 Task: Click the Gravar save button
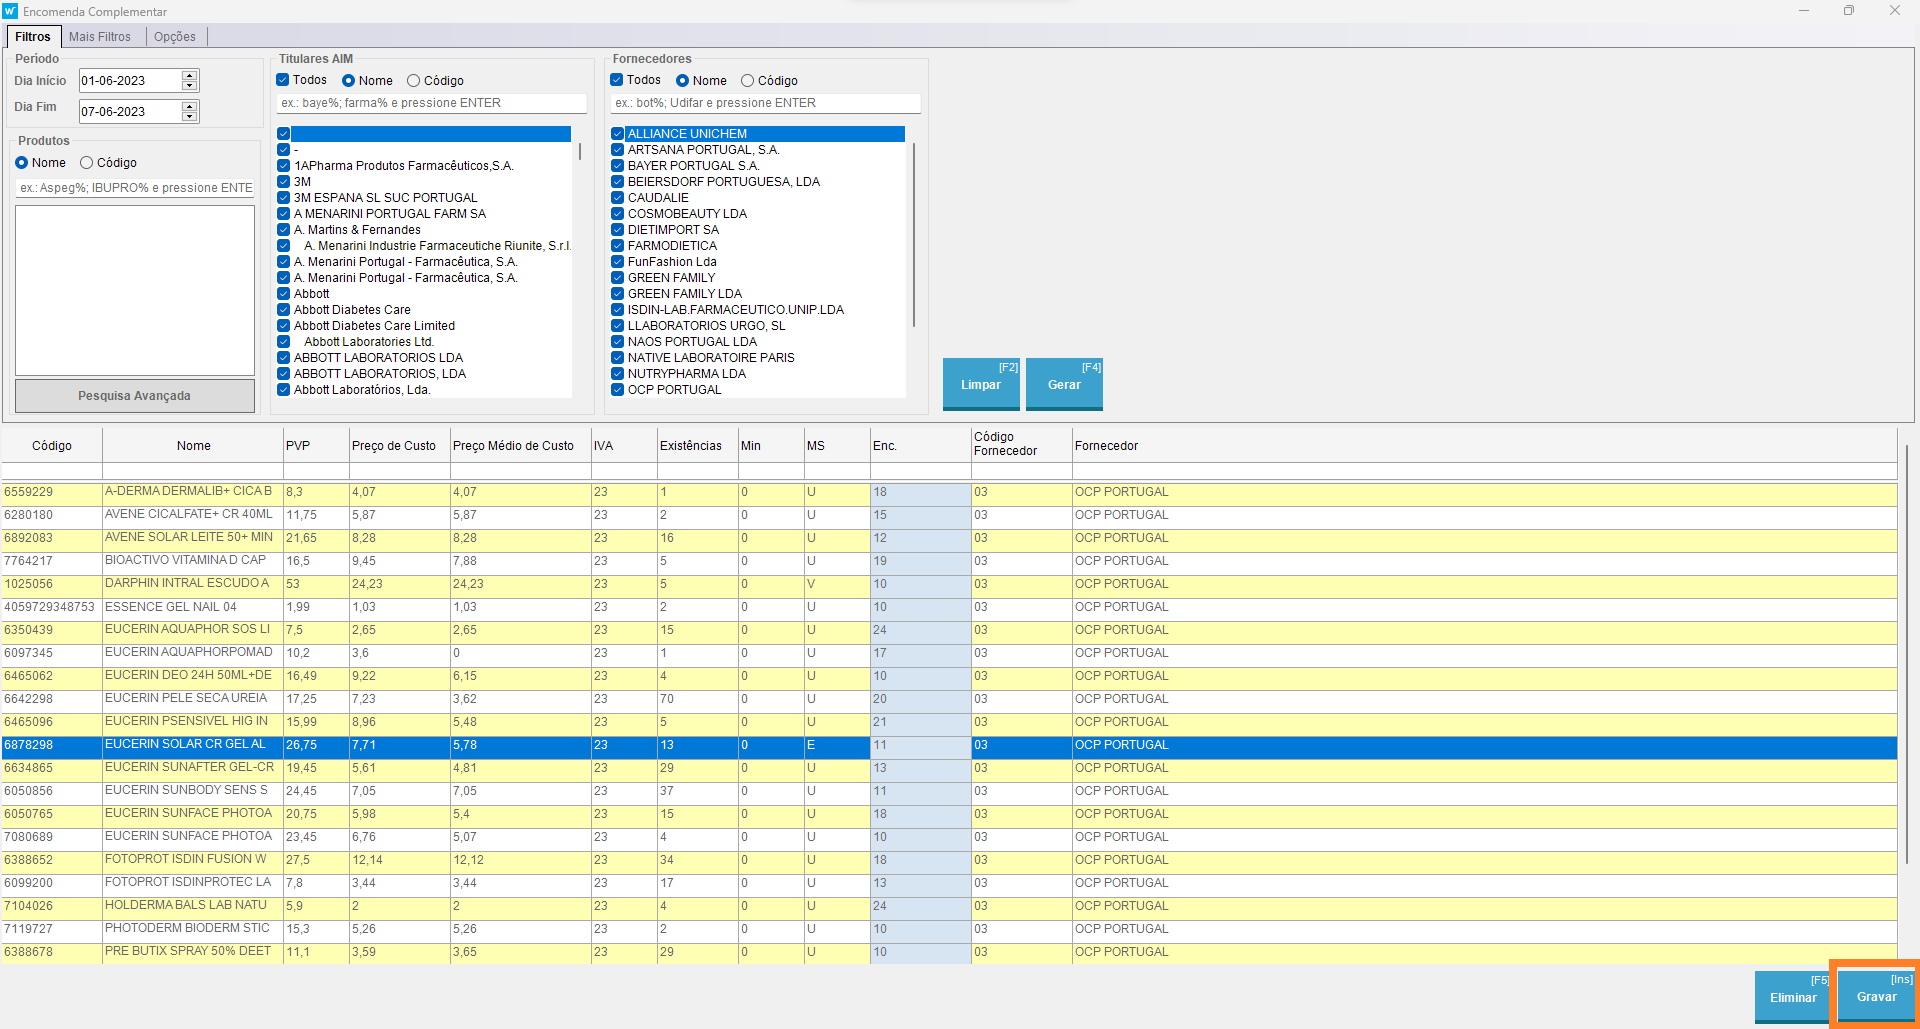pyautogui.click(x=1876, y=997)
